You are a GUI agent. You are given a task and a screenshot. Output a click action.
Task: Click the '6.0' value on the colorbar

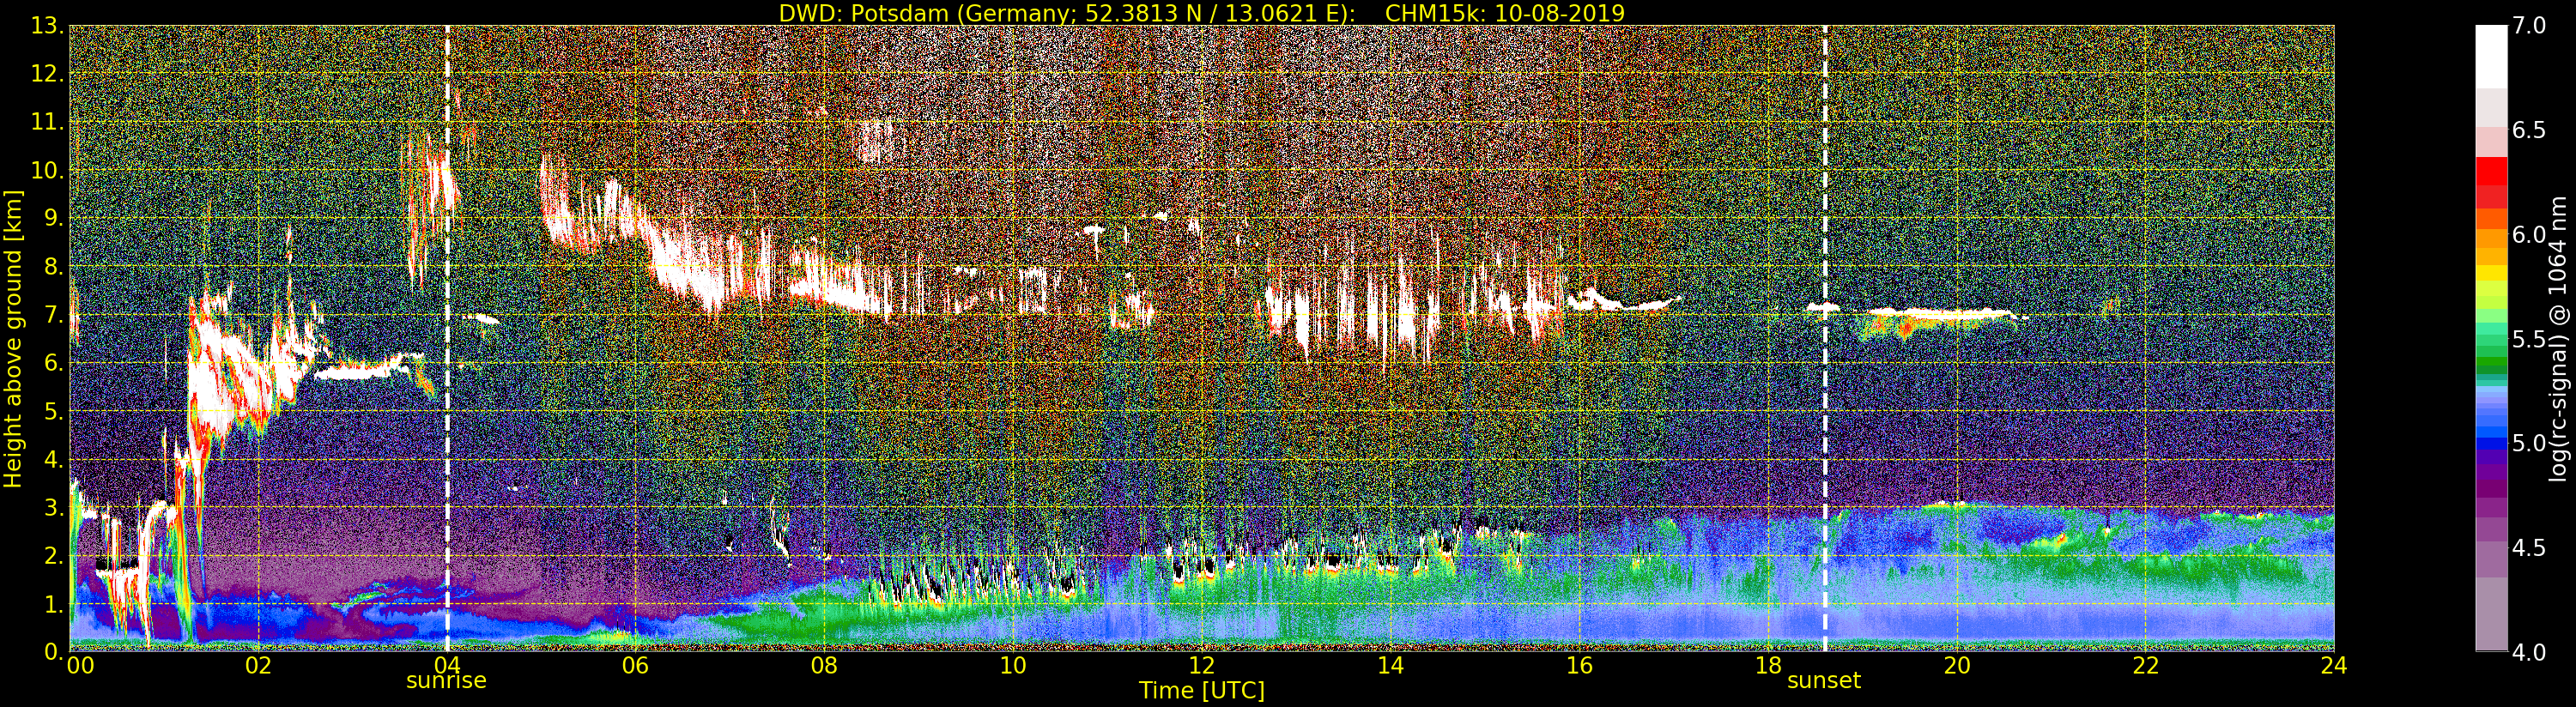coord(2529,235)
